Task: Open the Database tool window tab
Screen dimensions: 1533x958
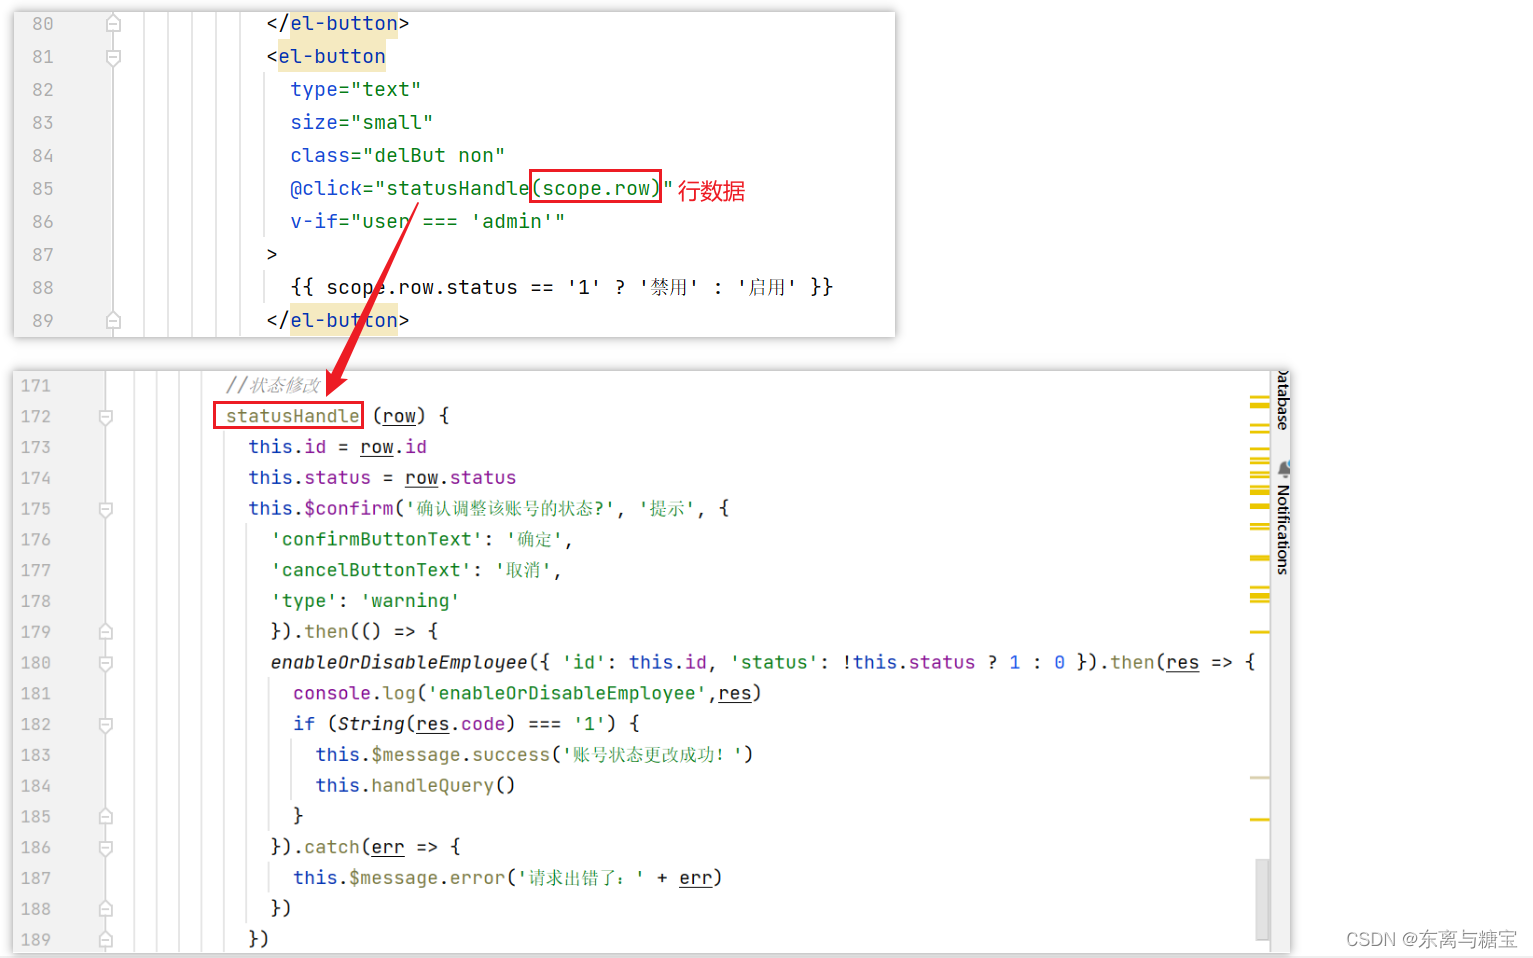Action: 1282,401
